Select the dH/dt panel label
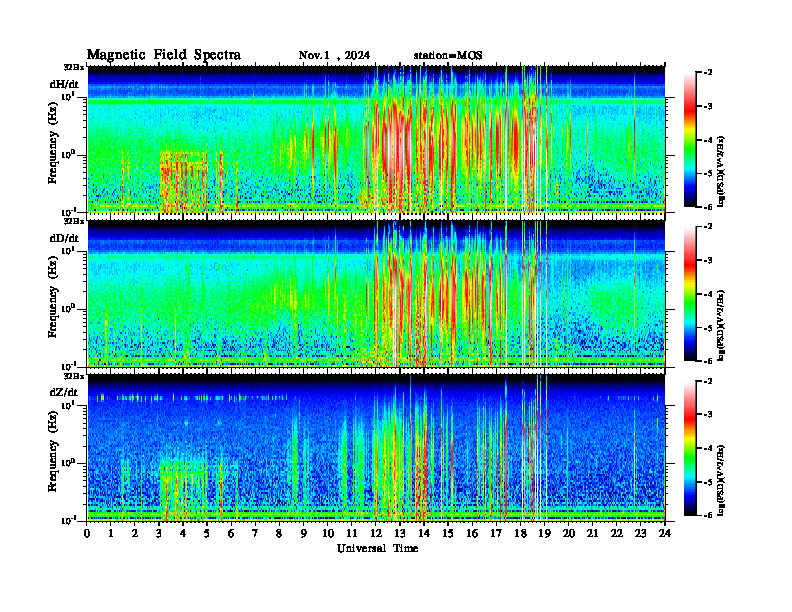Screen dimensions: 792x612 click(x=64, y=84)
